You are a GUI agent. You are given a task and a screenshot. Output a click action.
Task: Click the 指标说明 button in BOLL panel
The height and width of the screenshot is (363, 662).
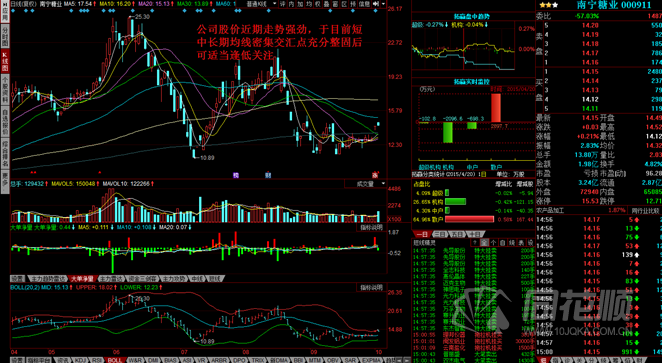[371, 287]
